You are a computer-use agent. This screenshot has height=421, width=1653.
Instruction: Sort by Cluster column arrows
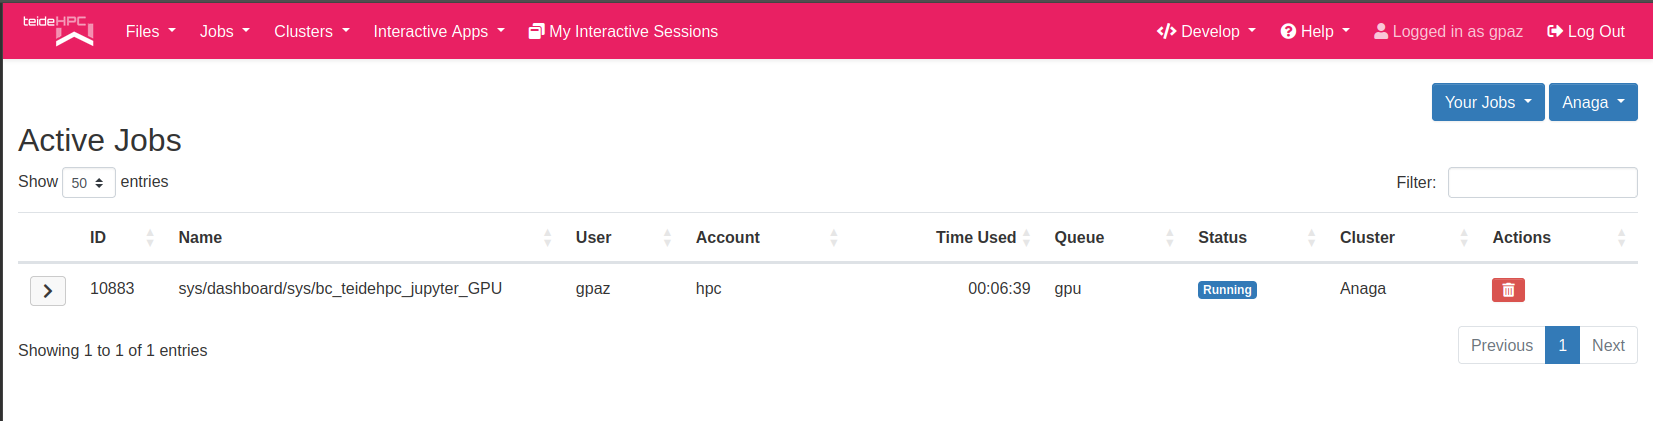point(1464,238)
